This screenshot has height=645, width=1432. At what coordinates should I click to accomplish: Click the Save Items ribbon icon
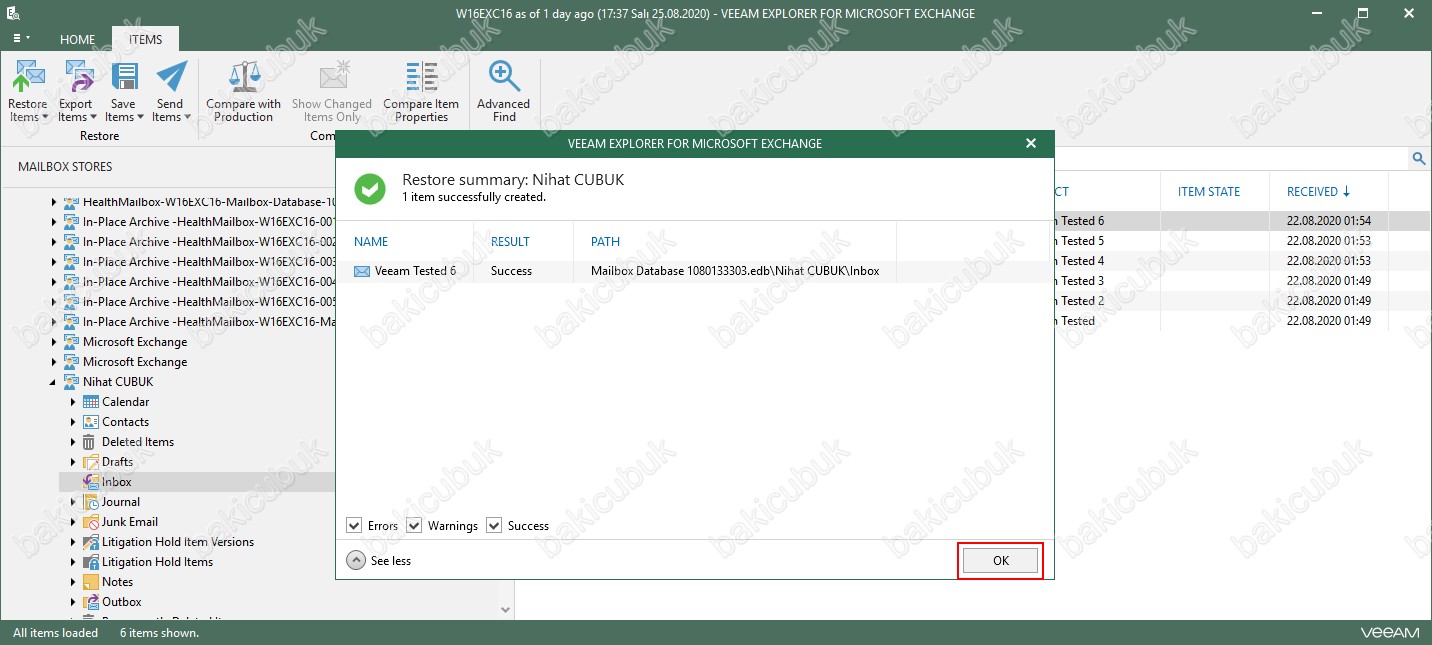point(124,77)
